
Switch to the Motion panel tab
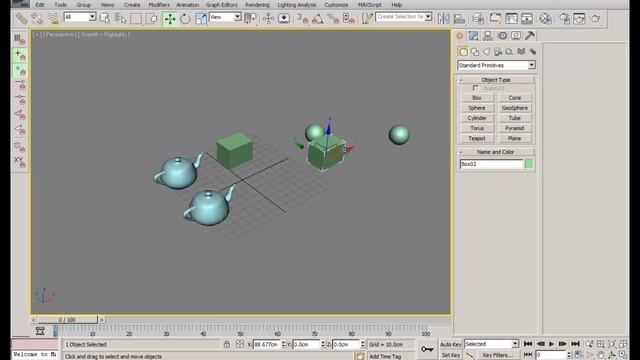(502, 36)
